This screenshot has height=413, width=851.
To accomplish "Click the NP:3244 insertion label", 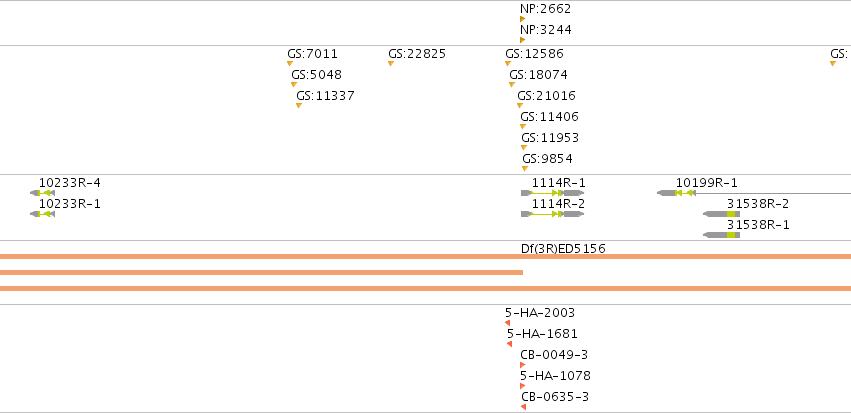I will [x=545, y=30].
